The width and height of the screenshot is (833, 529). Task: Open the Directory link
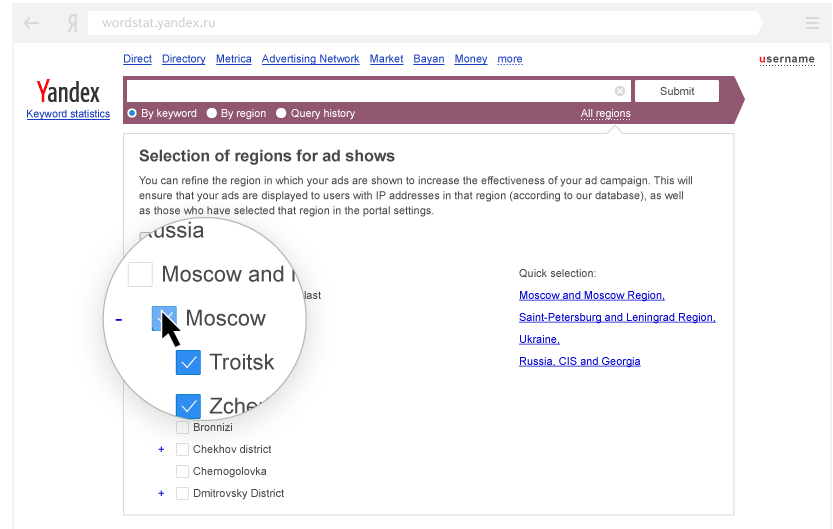point(184,59)
